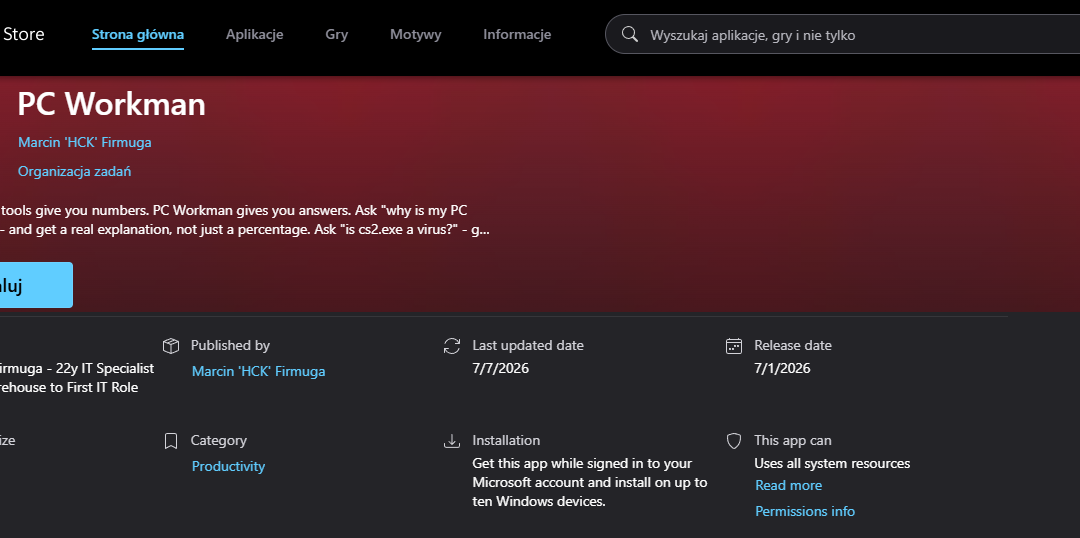Select the Motywy tab
This screenshot has height=538, width=1080.
click(415, 34)
